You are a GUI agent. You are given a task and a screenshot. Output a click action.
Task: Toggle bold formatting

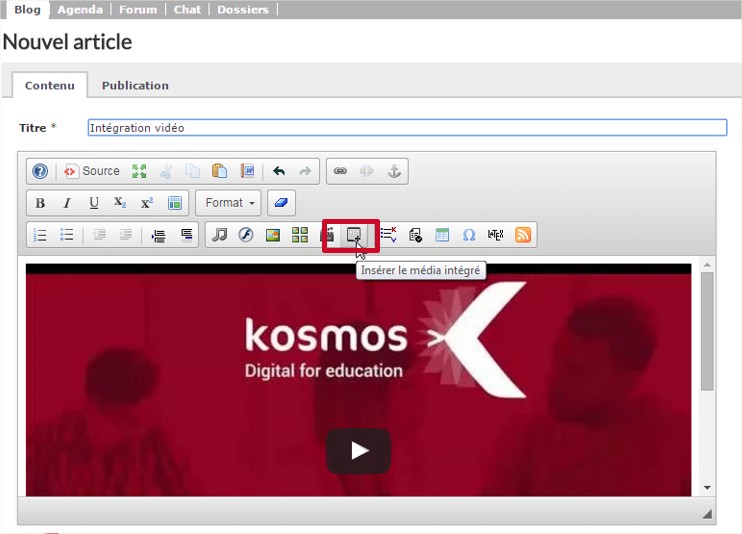(40, 203)
